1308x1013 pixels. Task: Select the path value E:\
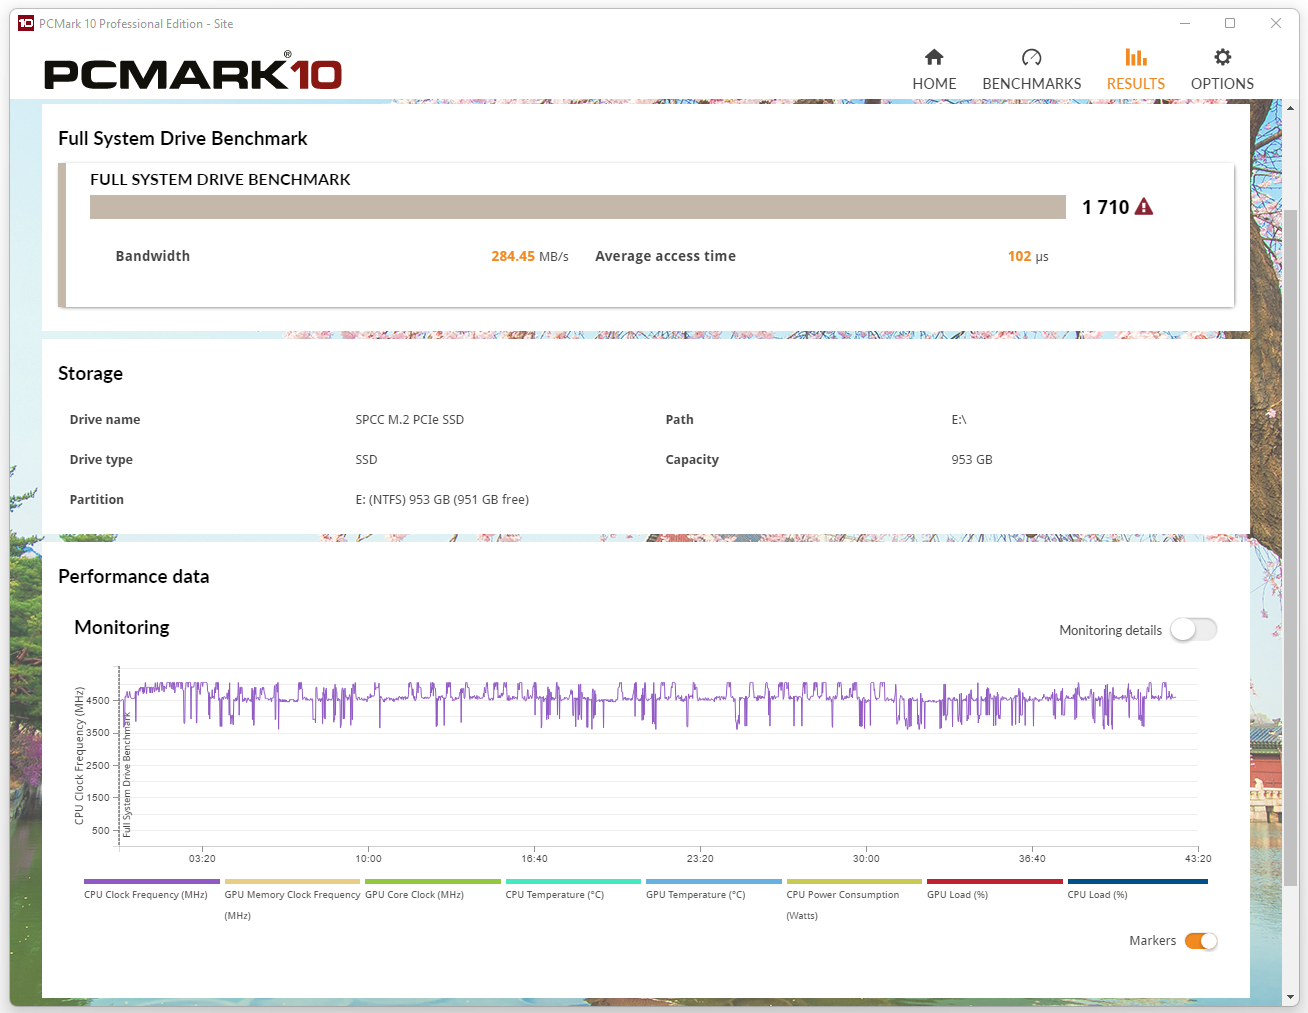point(959,420)
